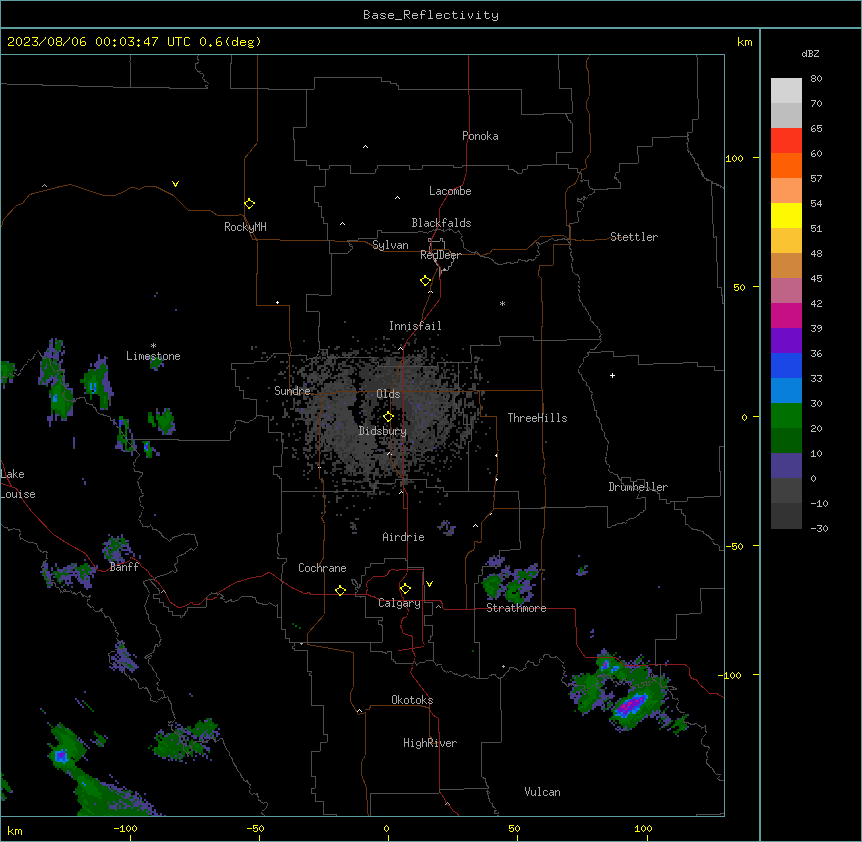
Task: Click the HighRiver label
Action: (x=430, y=743)
